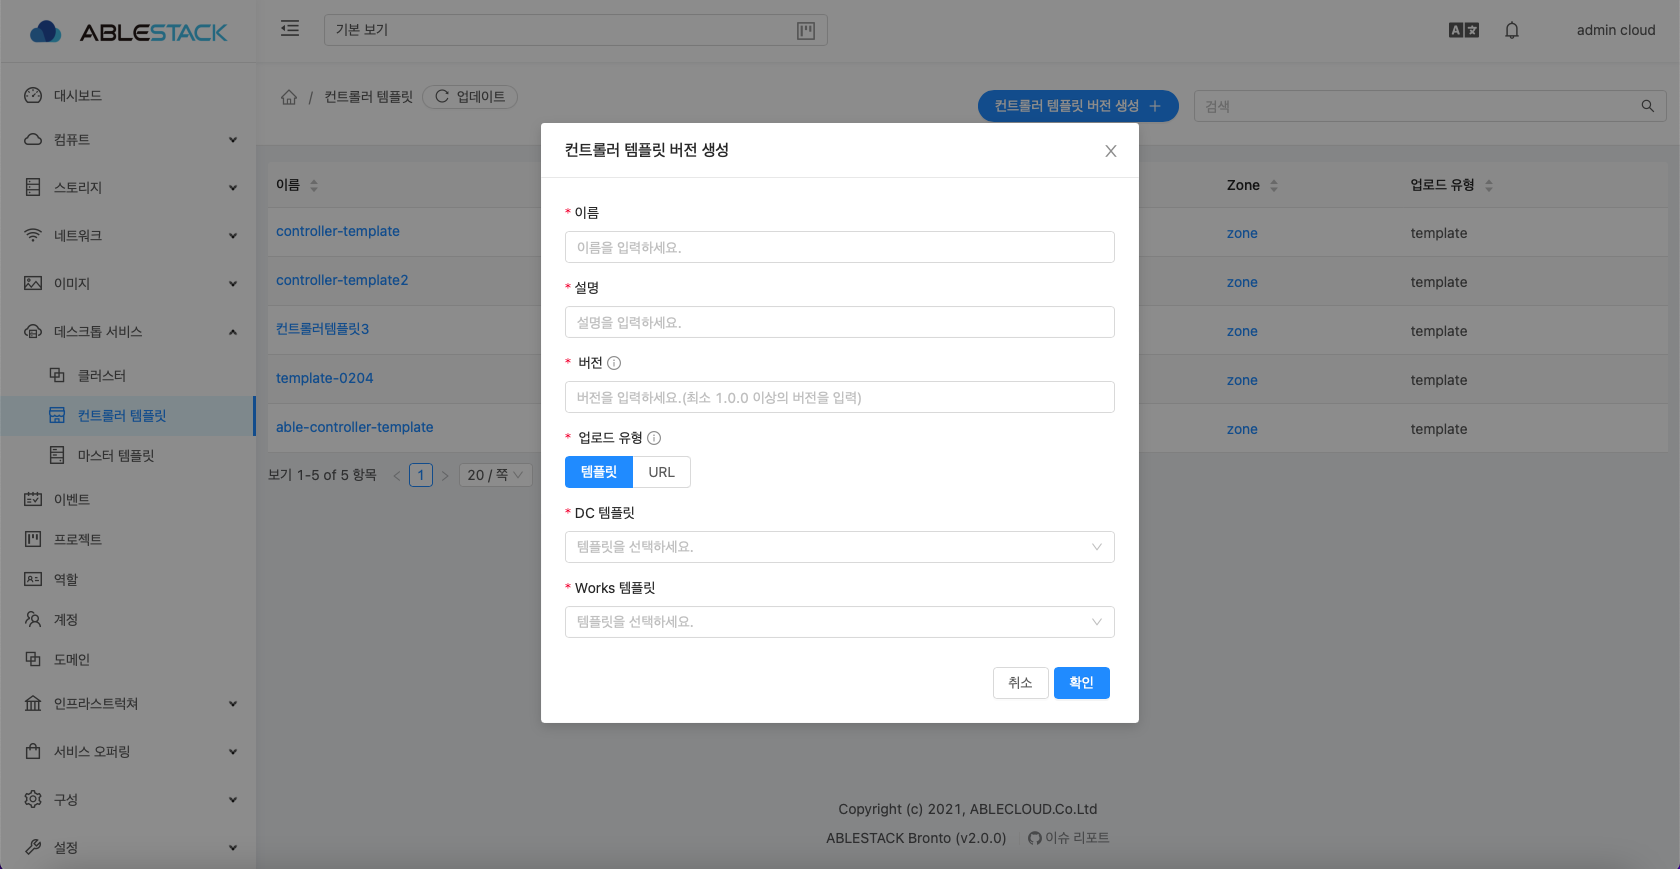Viewport: 1680px width, 869px height.
Task: Open 마스터 템플릿 in the sidebar
Action: [116, 456]
